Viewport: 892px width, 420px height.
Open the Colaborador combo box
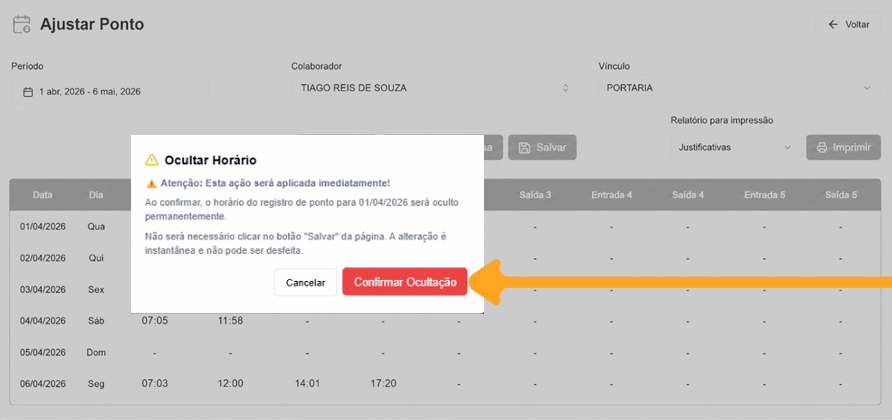(436, 88)
